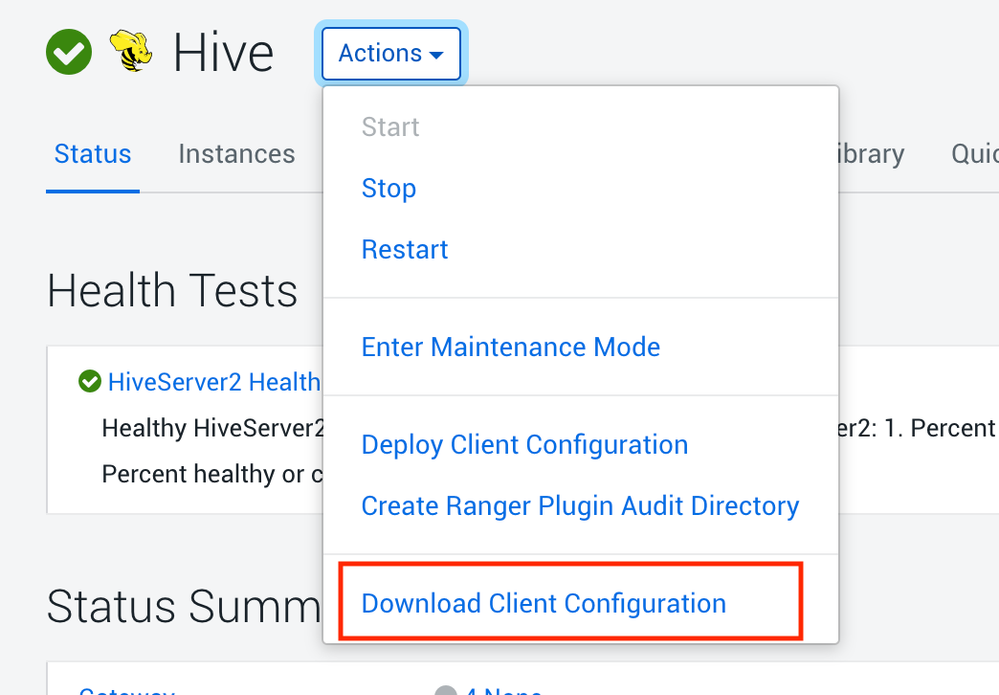The image size is (999, 695).
Task: Open the HiveServer2 Health link
Action: (214, 381)
